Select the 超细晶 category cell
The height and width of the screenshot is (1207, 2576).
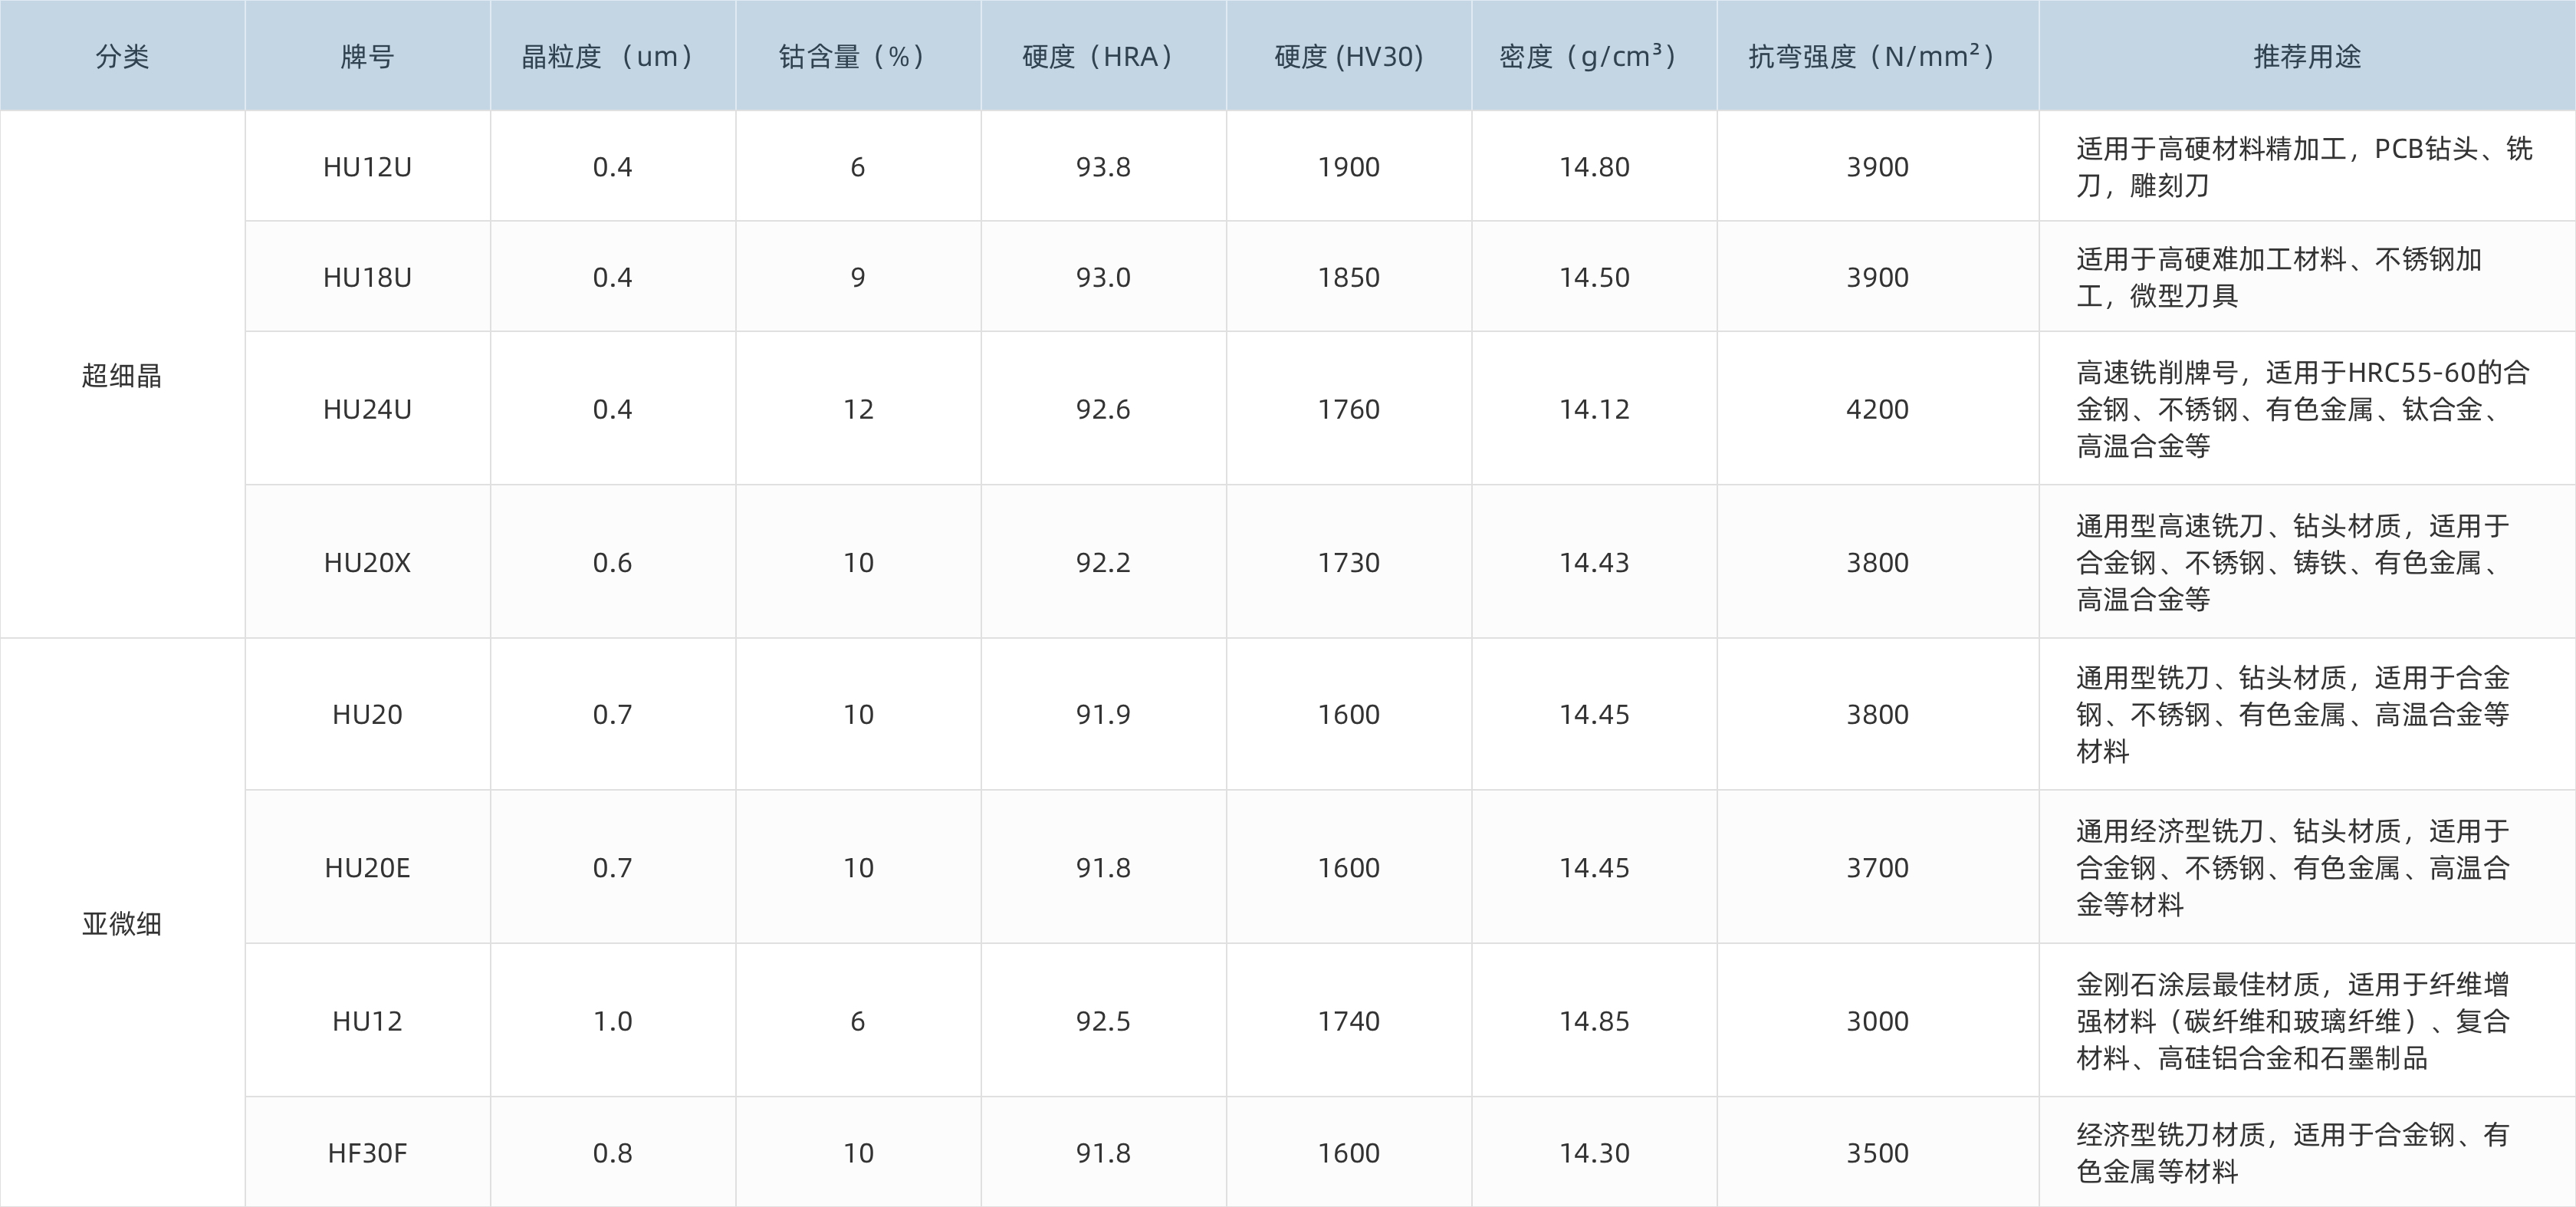point(122,375)
